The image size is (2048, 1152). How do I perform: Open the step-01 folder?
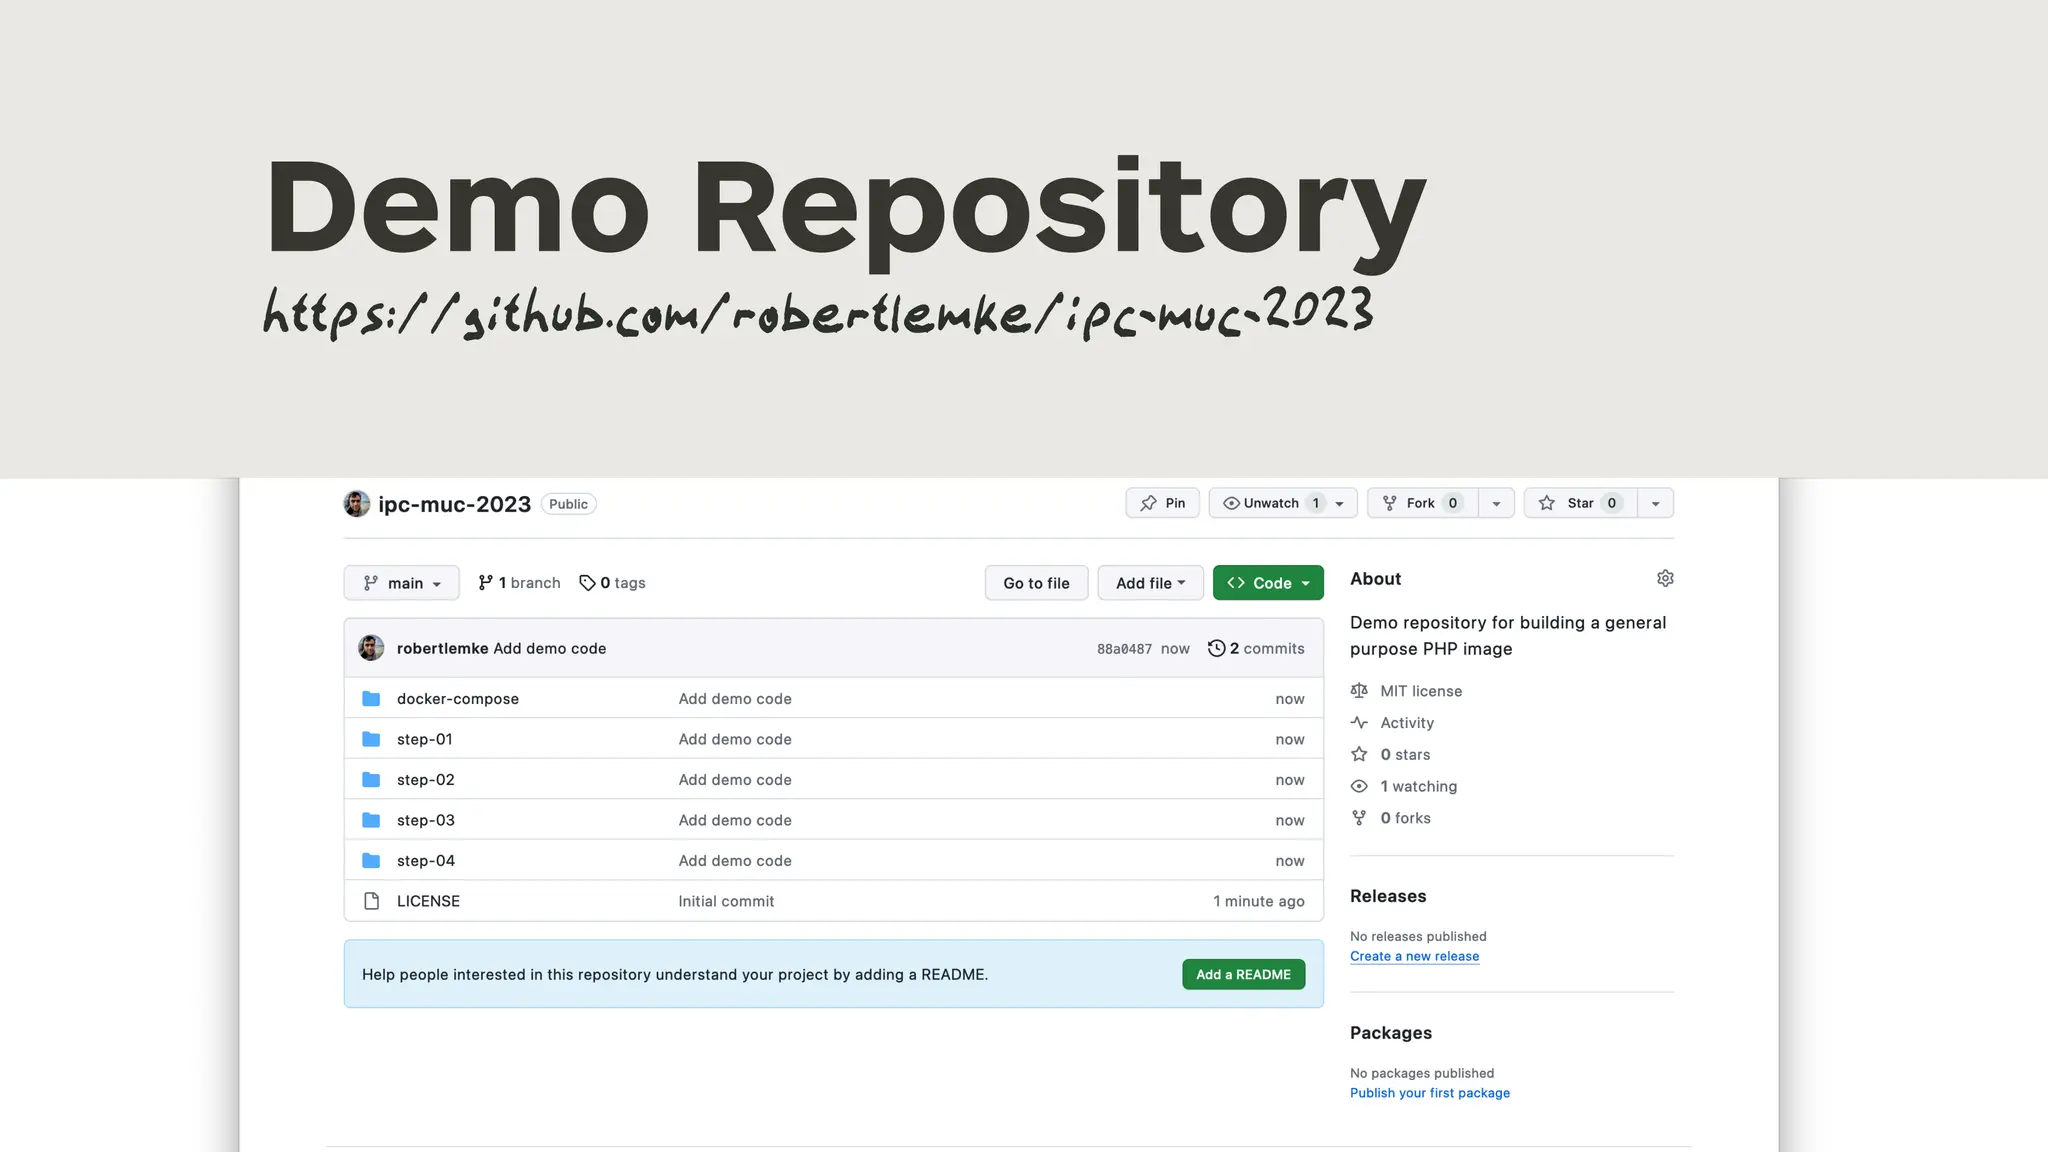tap(425, 739)
